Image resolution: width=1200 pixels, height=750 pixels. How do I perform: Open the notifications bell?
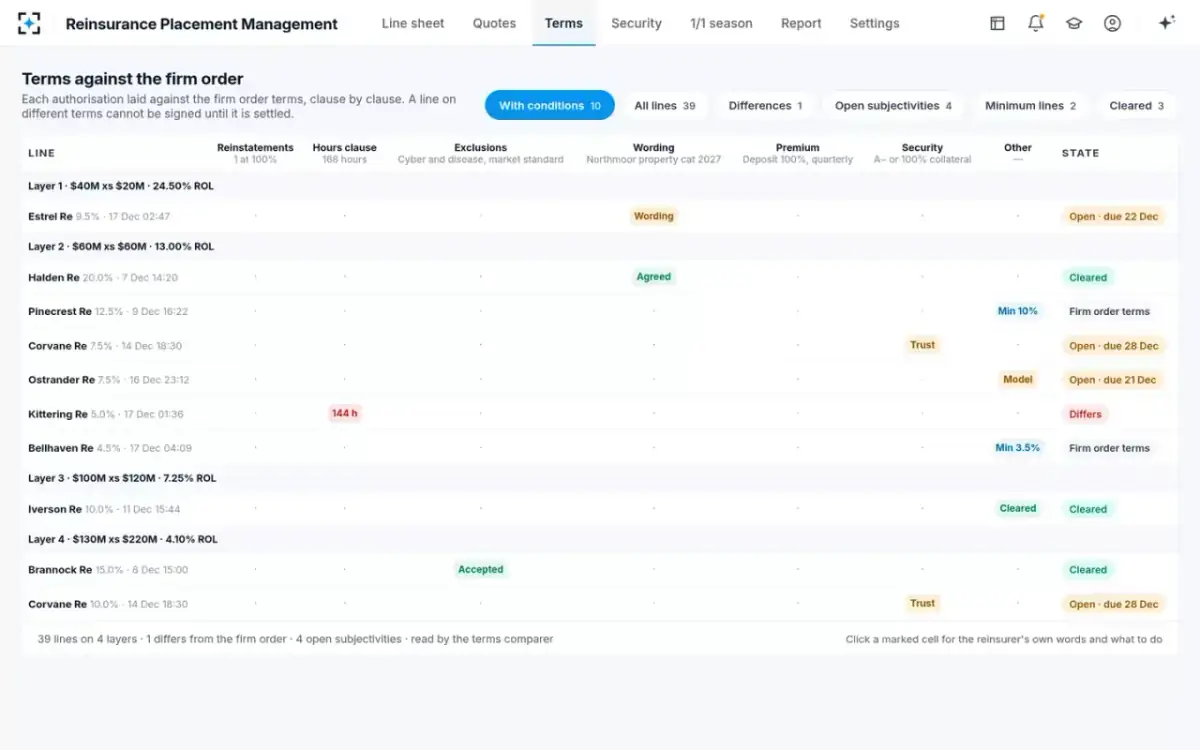1036,23
